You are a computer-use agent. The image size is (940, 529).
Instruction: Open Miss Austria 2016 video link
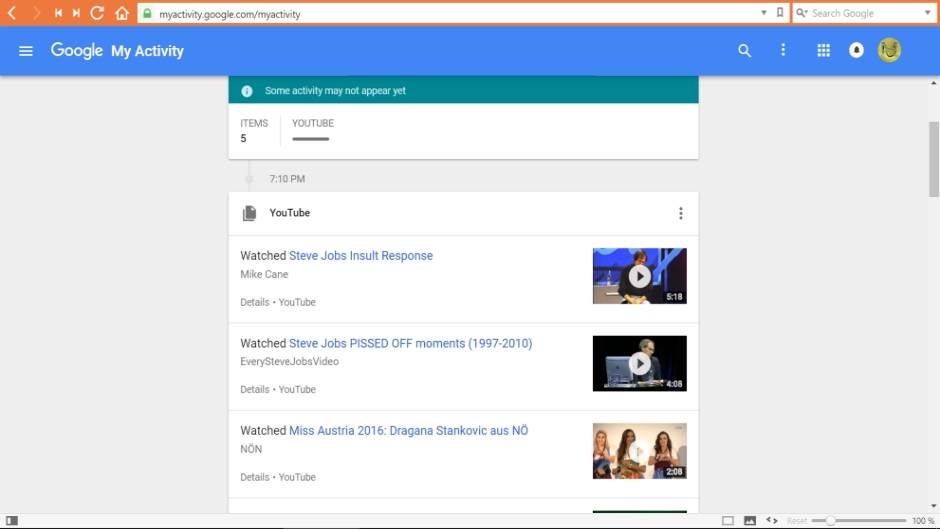pos(408,431)
